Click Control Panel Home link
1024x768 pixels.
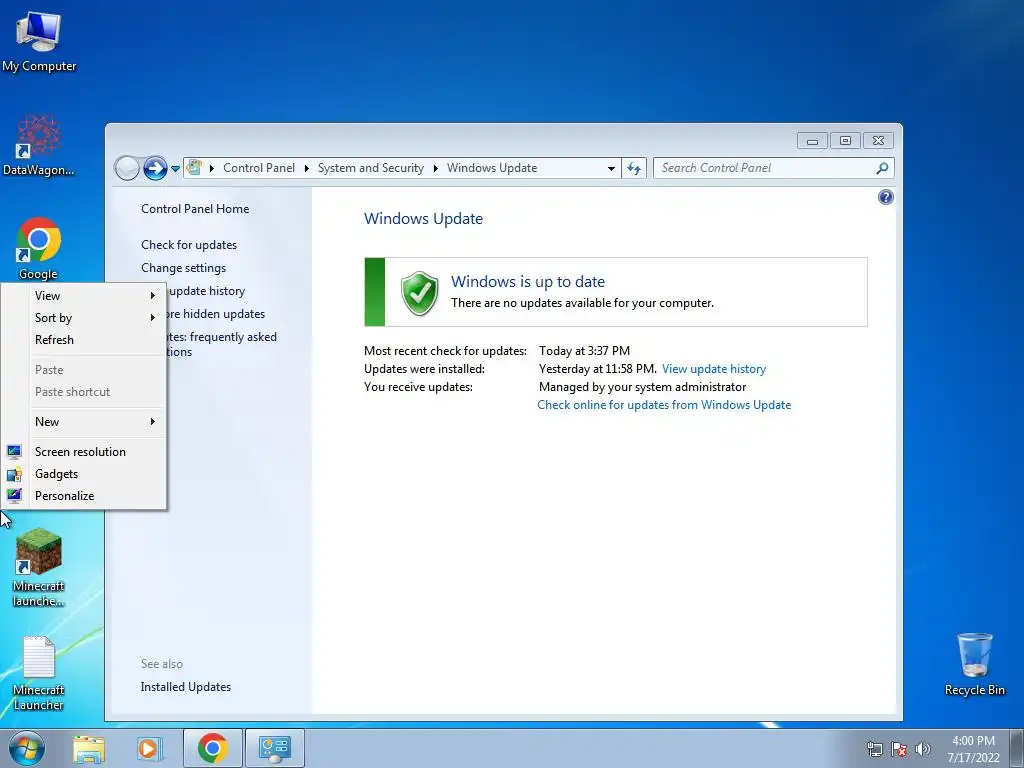[x=195, y=209]
